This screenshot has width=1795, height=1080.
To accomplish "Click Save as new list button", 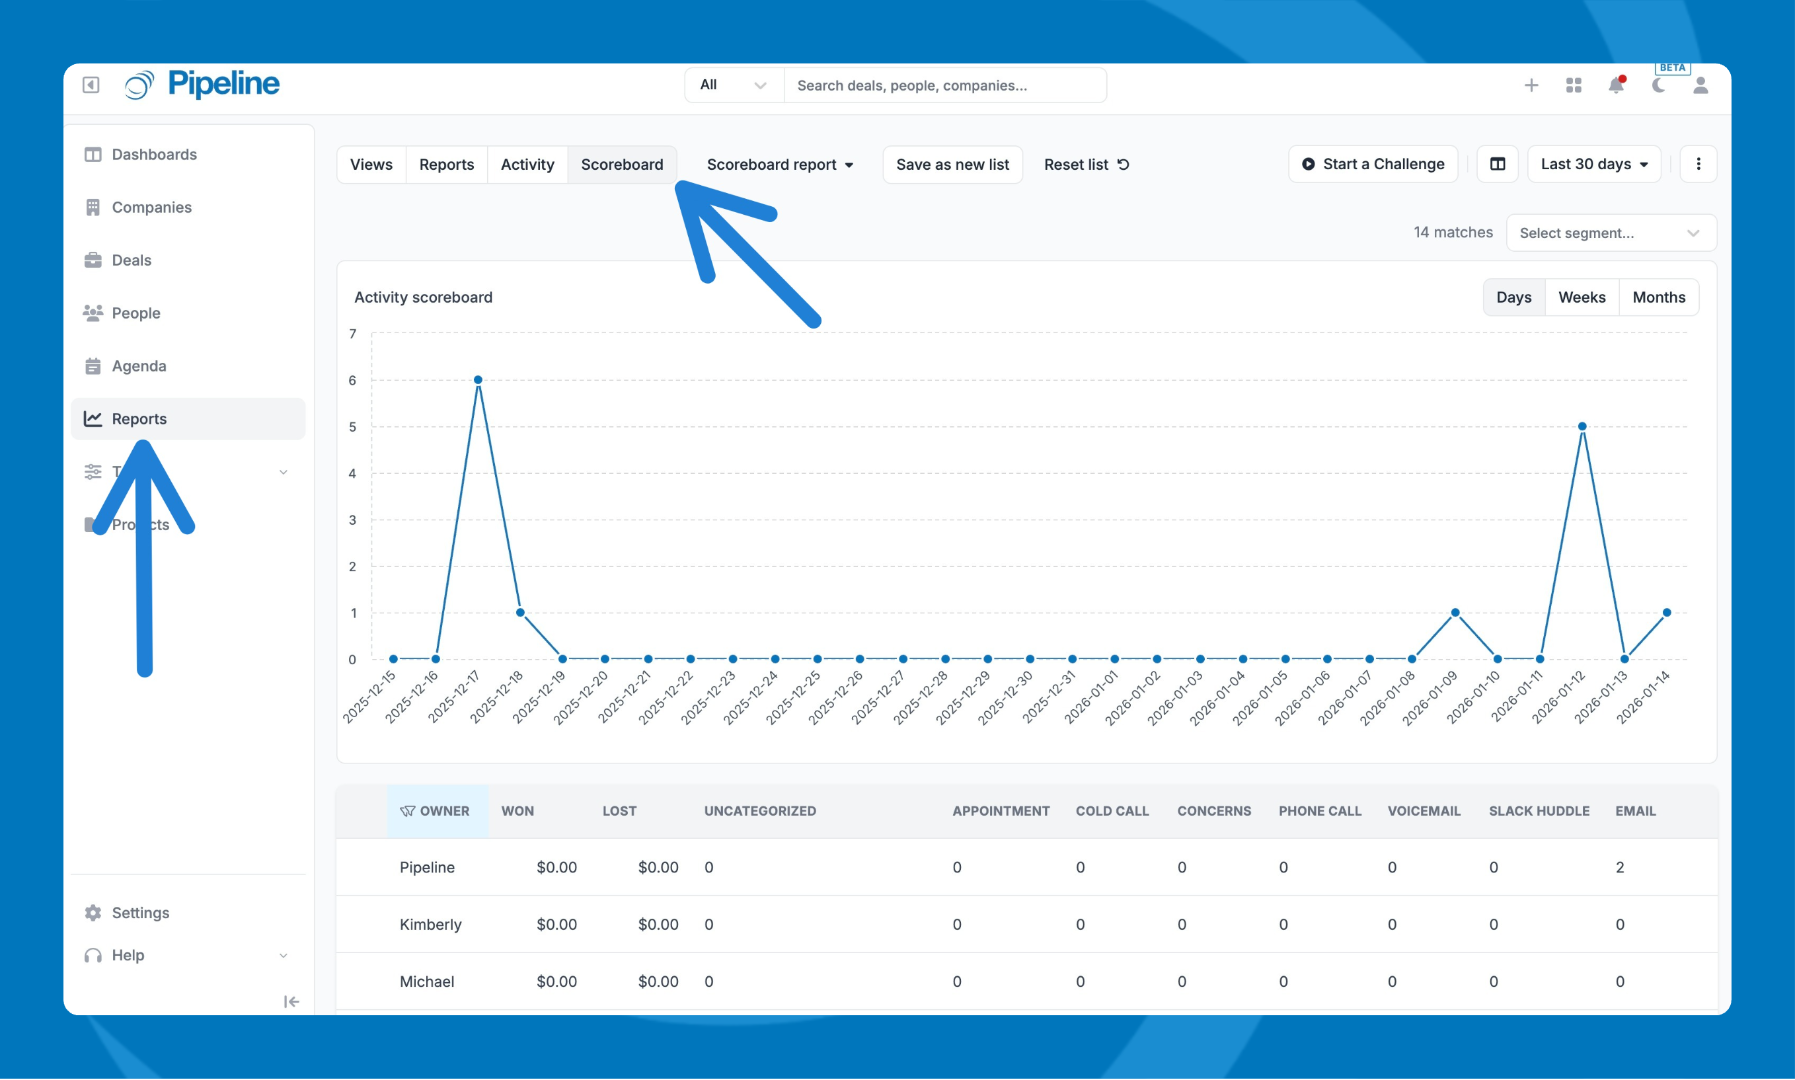I will [x=952, y=165].
